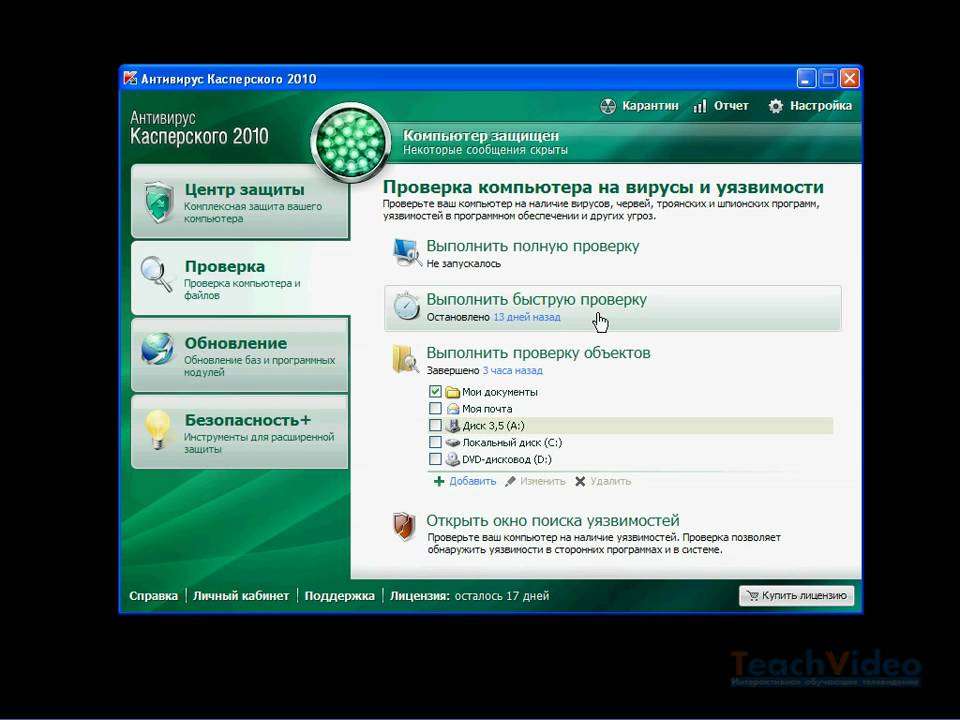This screenshot has height=720, width=960.
Task: Click the Моя почта mail icon
Action: 453,409
